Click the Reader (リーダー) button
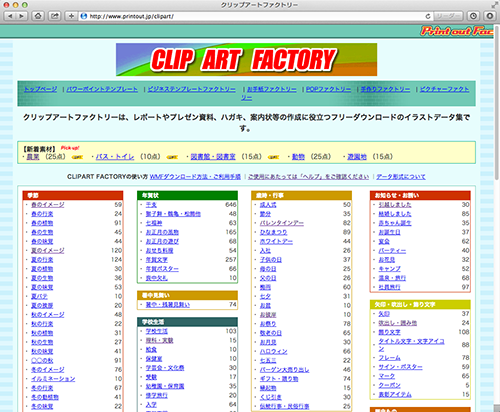The width and height of the screenshot is (500, 412). pyautogui.click(x=448, y=16)
